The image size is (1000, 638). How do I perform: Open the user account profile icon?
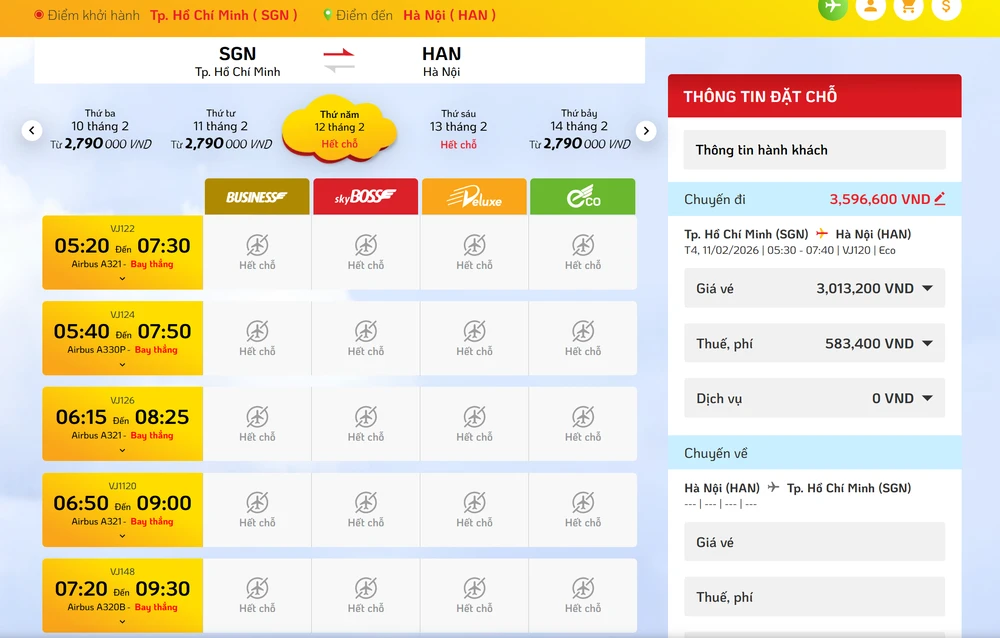[x=870, y=8]
